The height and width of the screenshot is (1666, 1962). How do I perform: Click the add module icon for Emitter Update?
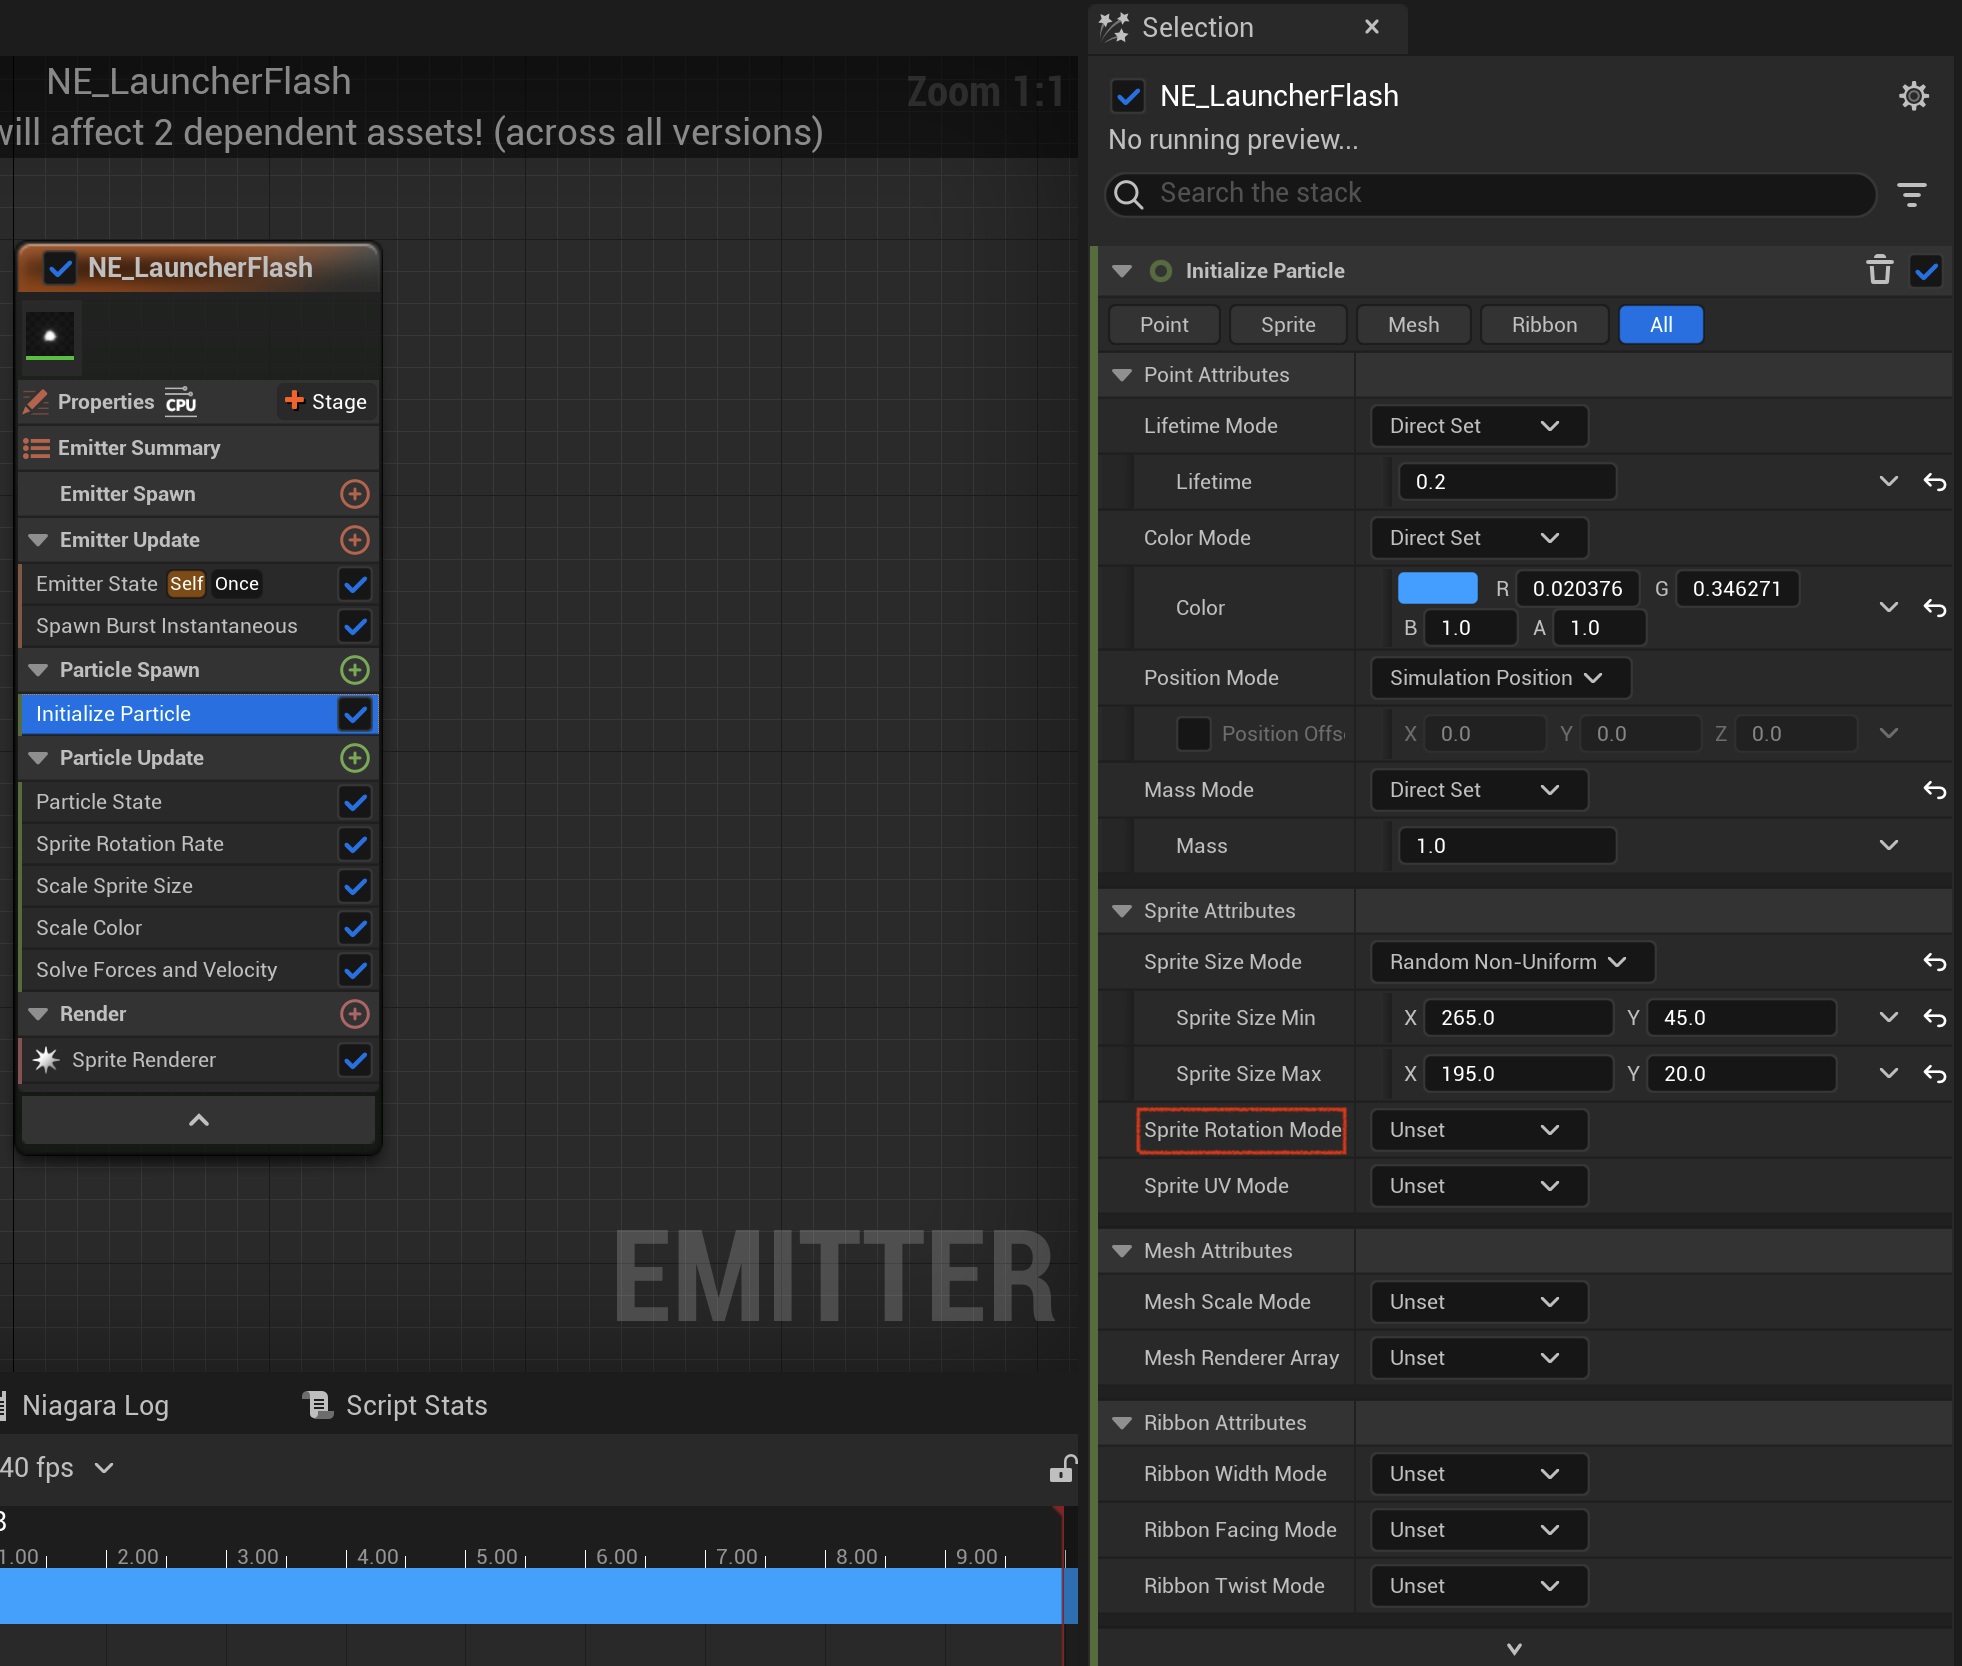[355, 540]
